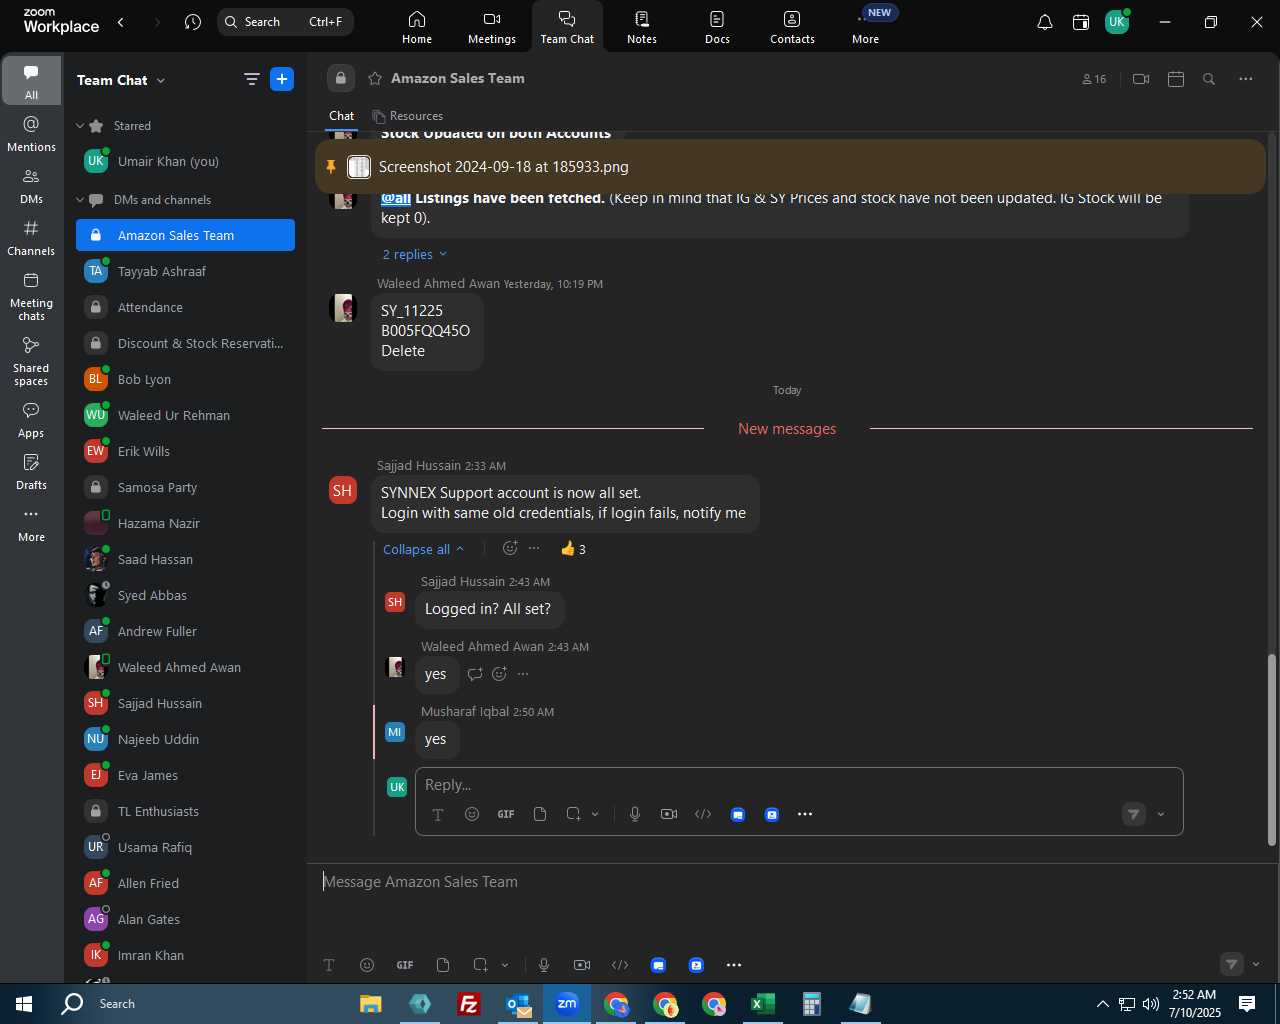The width and height of the screenshot is (1280, 1024).
Task: Toggle text formatting in main message toolbar
Action: tap(329, 965)
